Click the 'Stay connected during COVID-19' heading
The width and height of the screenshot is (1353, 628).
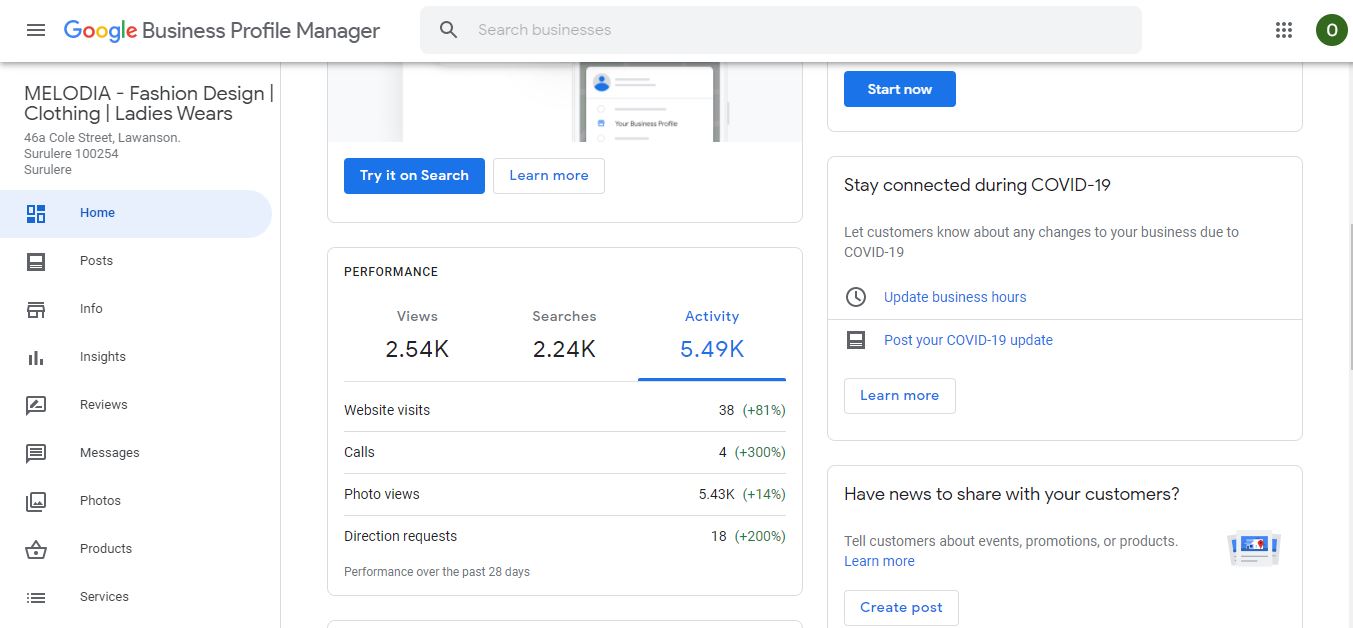[977, 185]
